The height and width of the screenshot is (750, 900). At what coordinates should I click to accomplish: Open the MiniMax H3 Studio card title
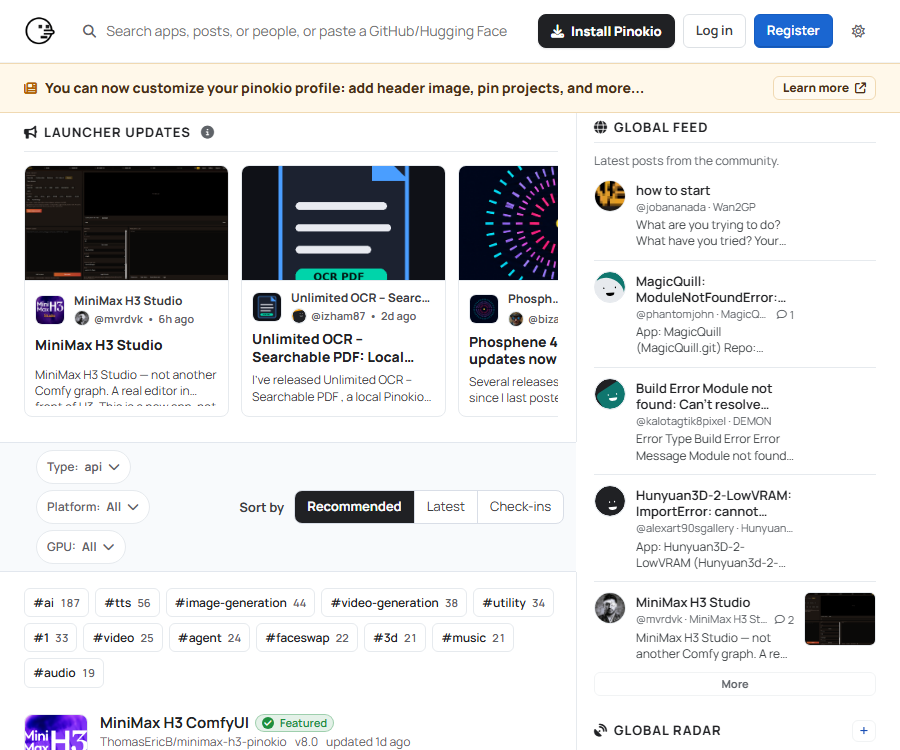[x=99, y=345]
